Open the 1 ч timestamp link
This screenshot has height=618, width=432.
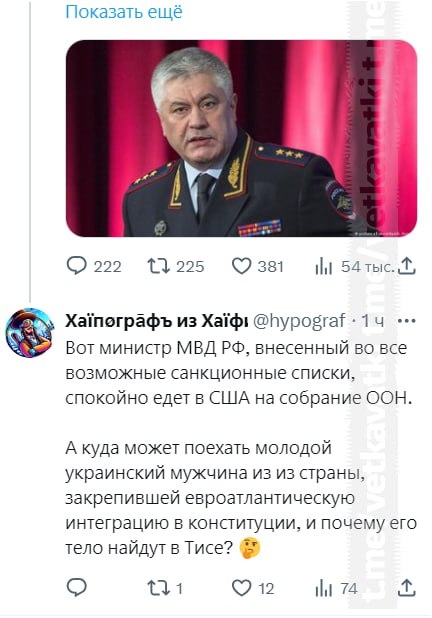coord(372,321)
